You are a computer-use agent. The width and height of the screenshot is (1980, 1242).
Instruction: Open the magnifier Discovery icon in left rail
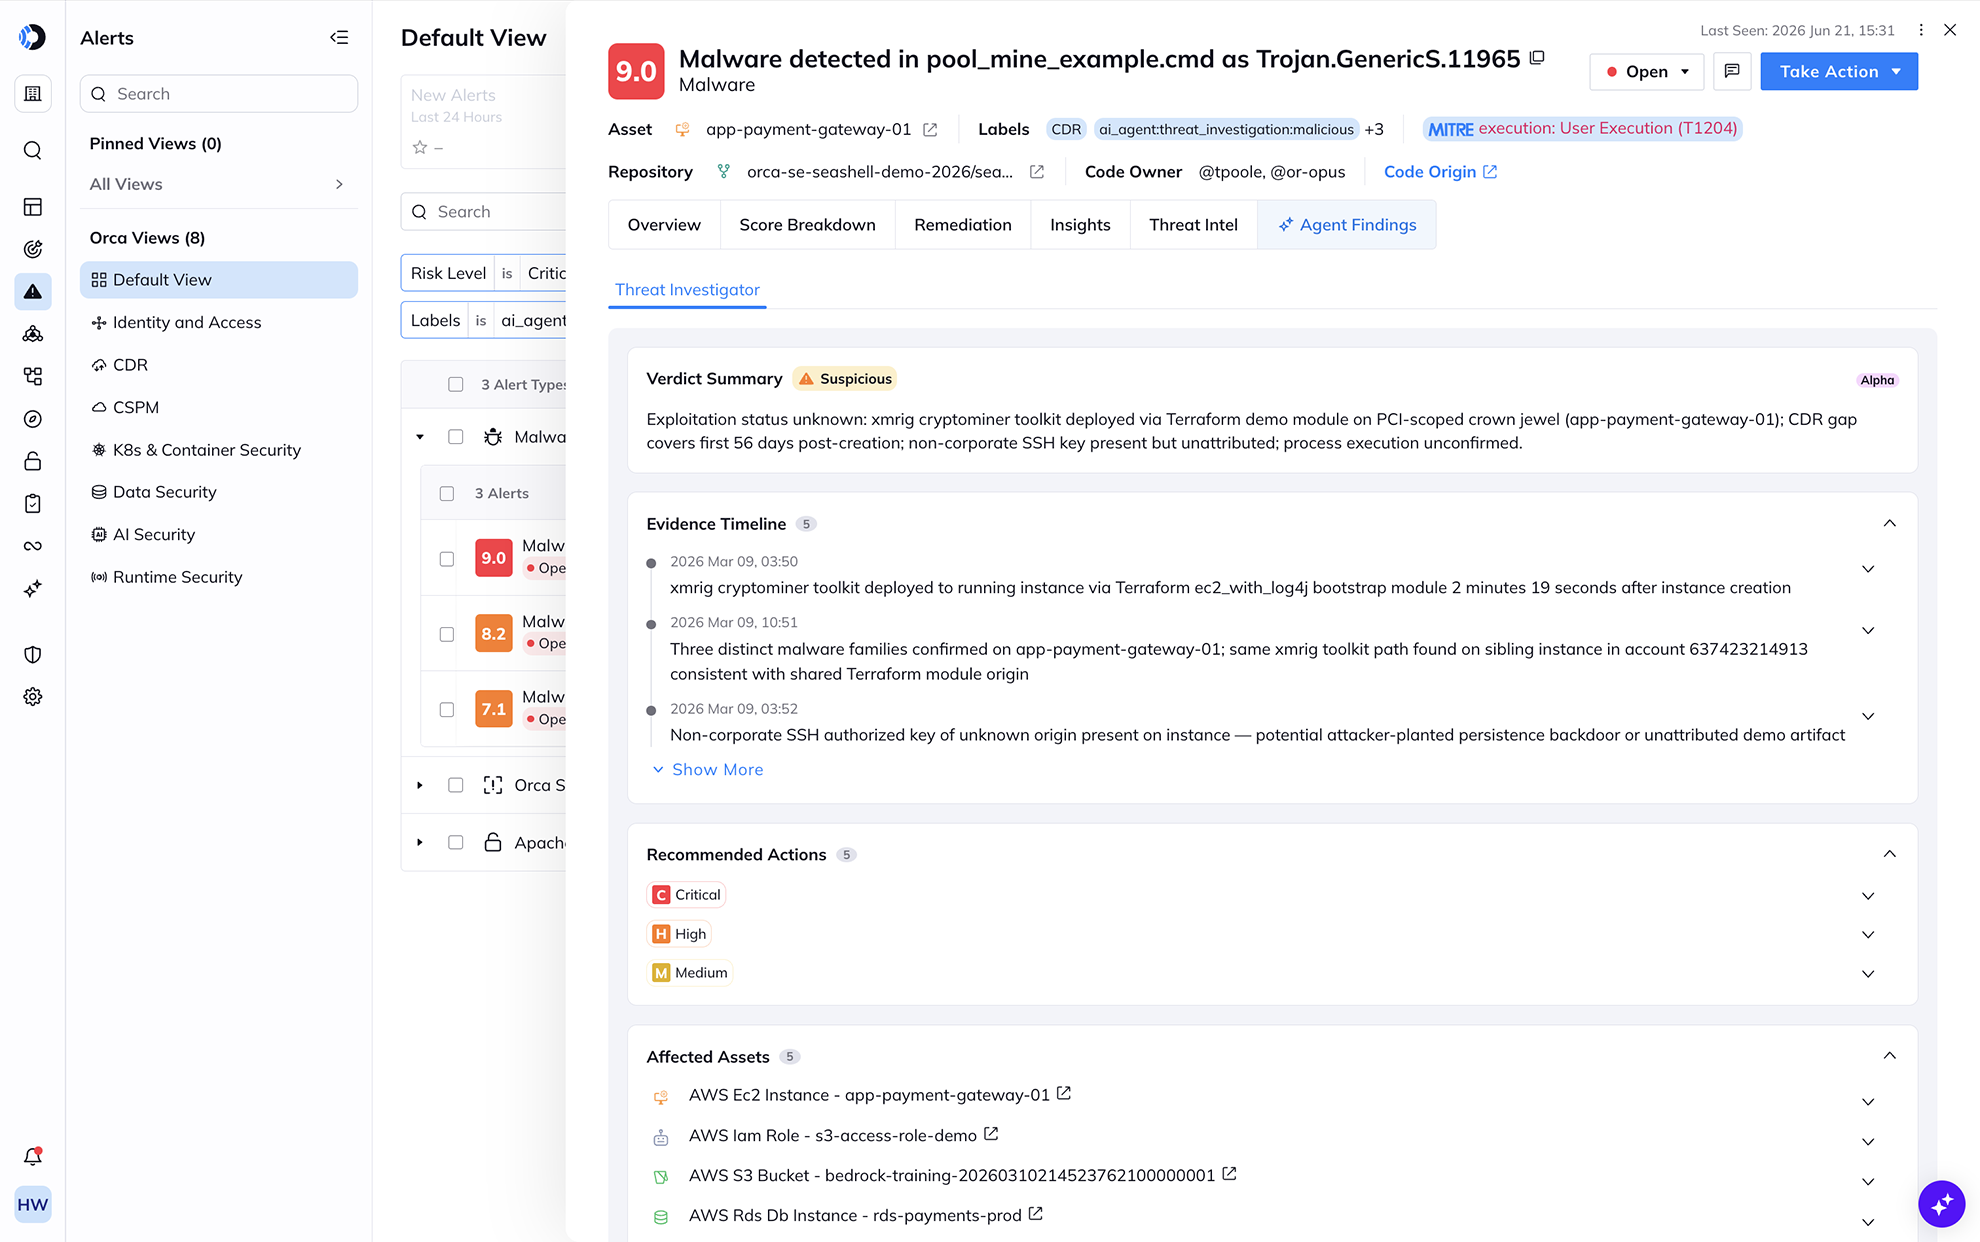(x=32, y=150)
